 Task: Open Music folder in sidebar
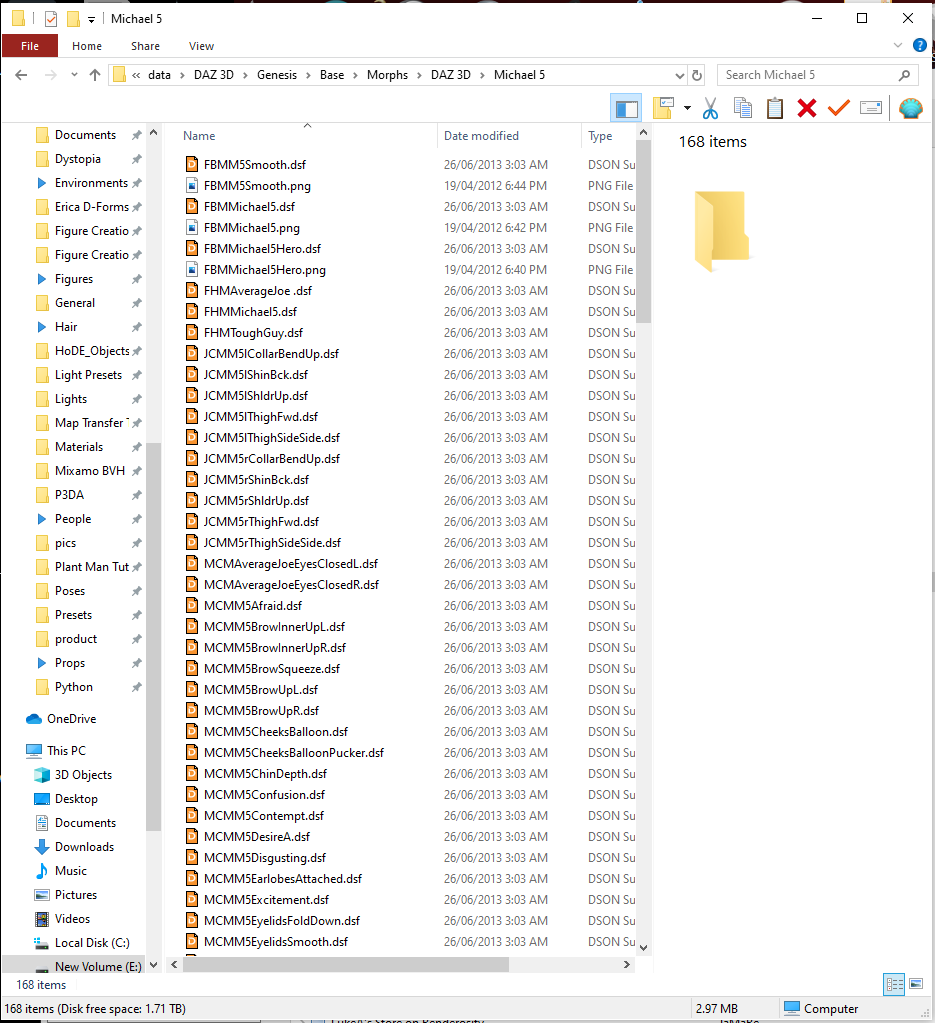point(70,871)
